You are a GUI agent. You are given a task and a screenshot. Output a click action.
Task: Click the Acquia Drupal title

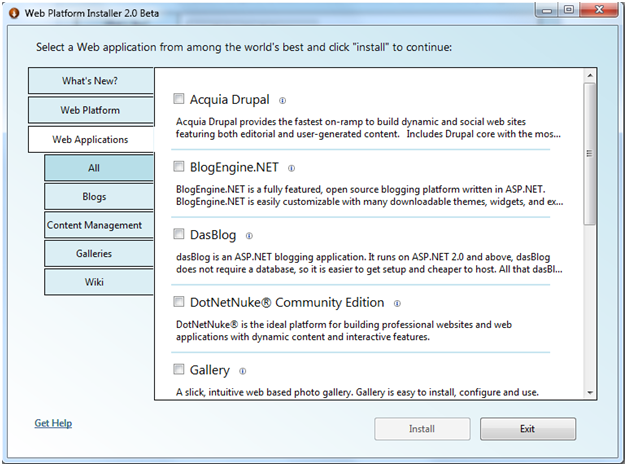[x=229, y=99]
